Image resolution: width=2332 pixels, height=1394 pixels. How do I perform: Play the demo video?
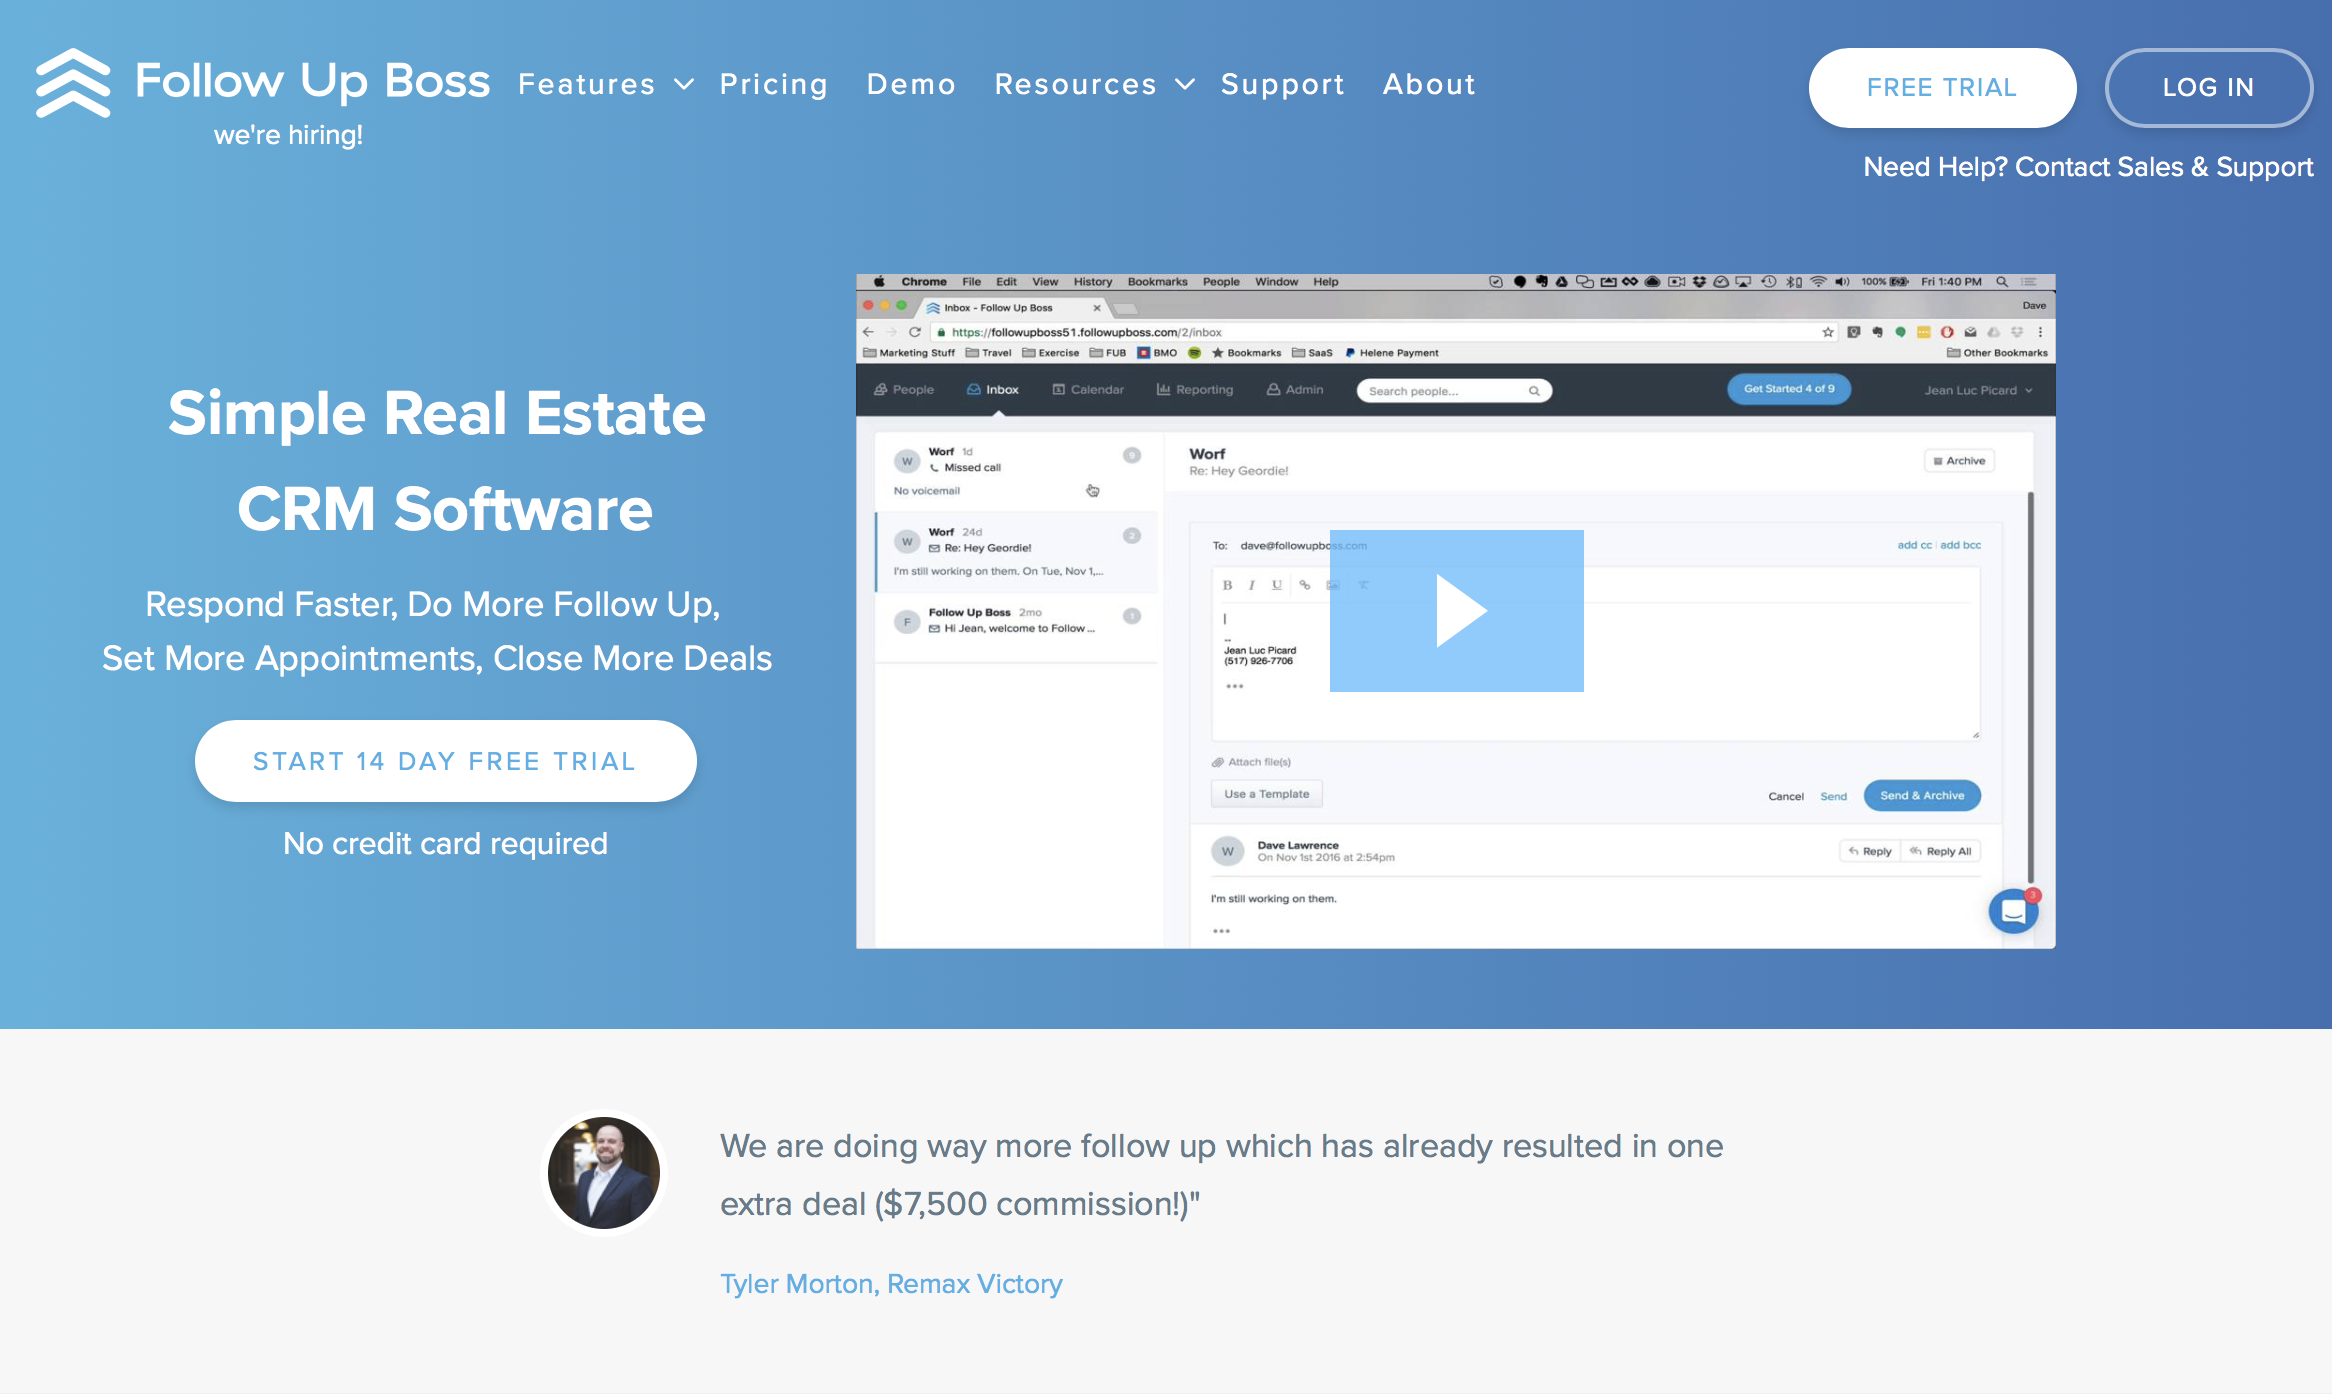click(x=1457, y=611)
